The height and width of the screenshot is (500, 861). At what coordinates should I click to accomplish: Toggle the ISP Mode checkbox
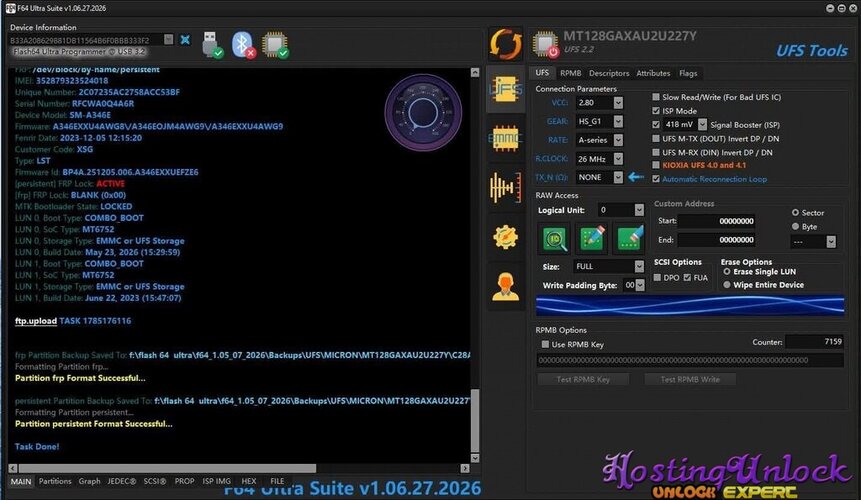click(656, 110)
